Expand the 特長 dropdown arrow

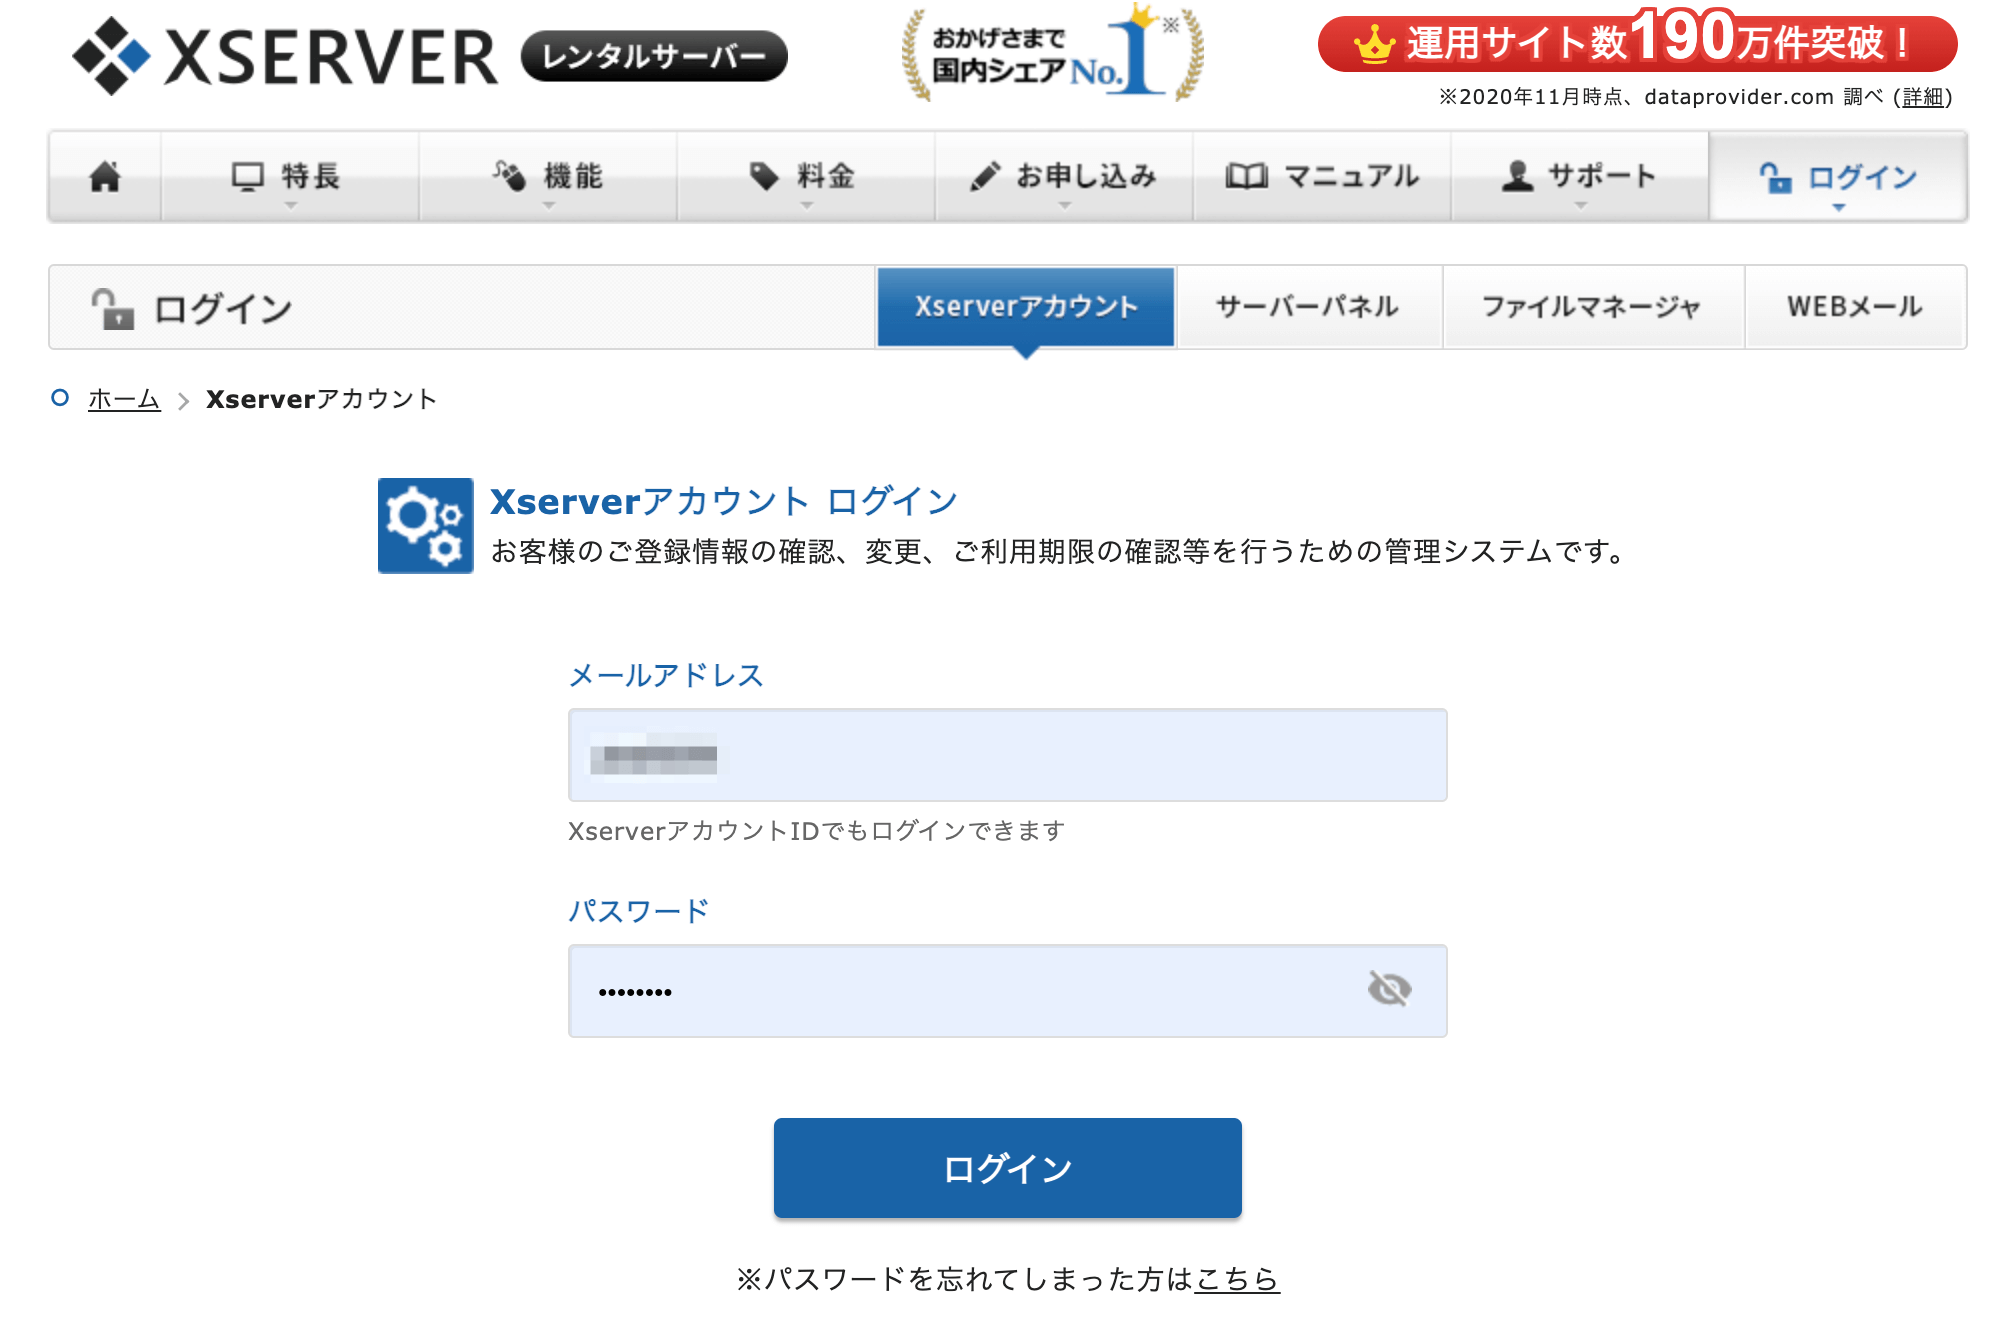coord(291,206)
